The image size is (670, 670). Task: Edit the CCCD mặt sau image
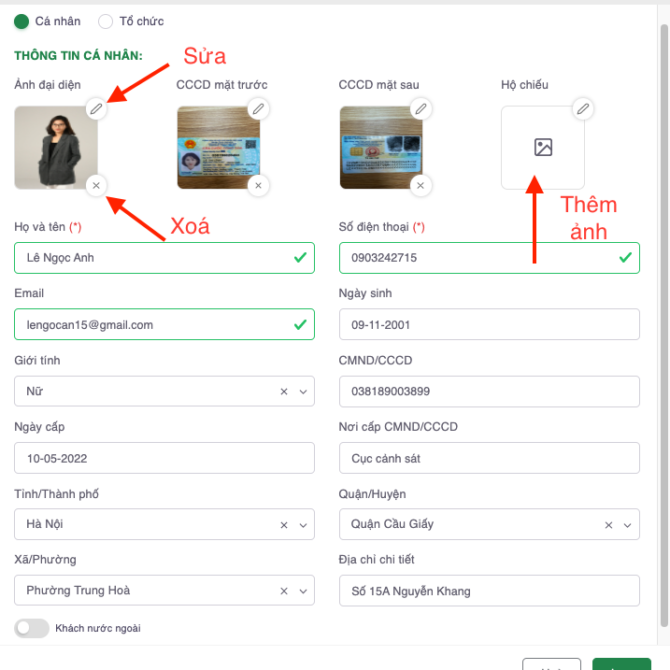click(421, 108)
